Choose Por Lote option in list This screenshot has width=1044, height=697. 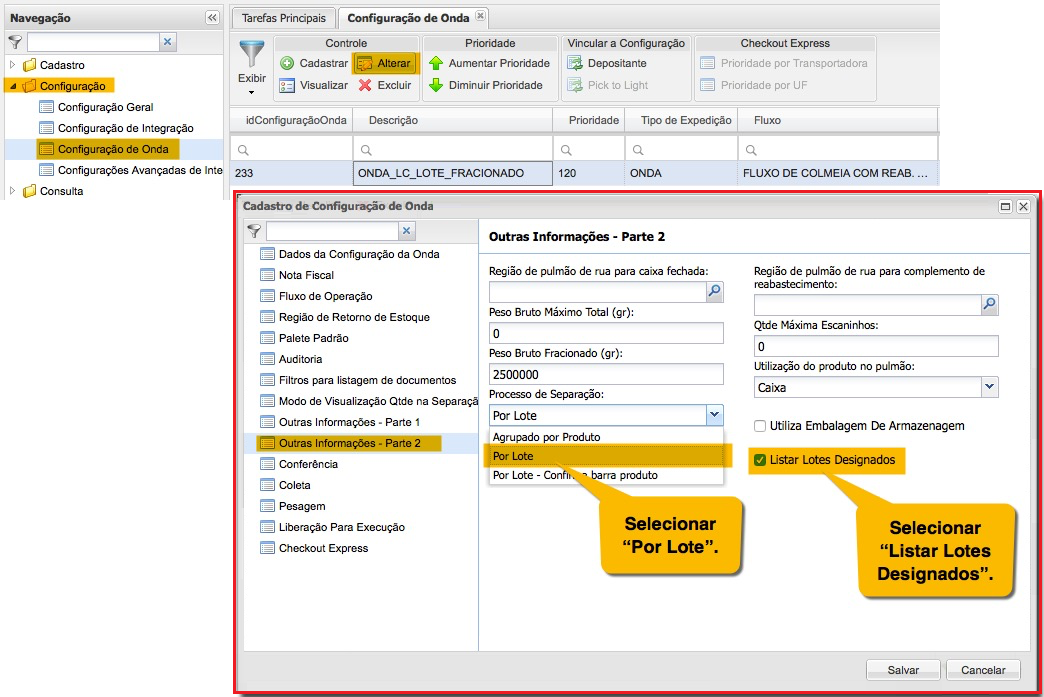click(606, 456)
